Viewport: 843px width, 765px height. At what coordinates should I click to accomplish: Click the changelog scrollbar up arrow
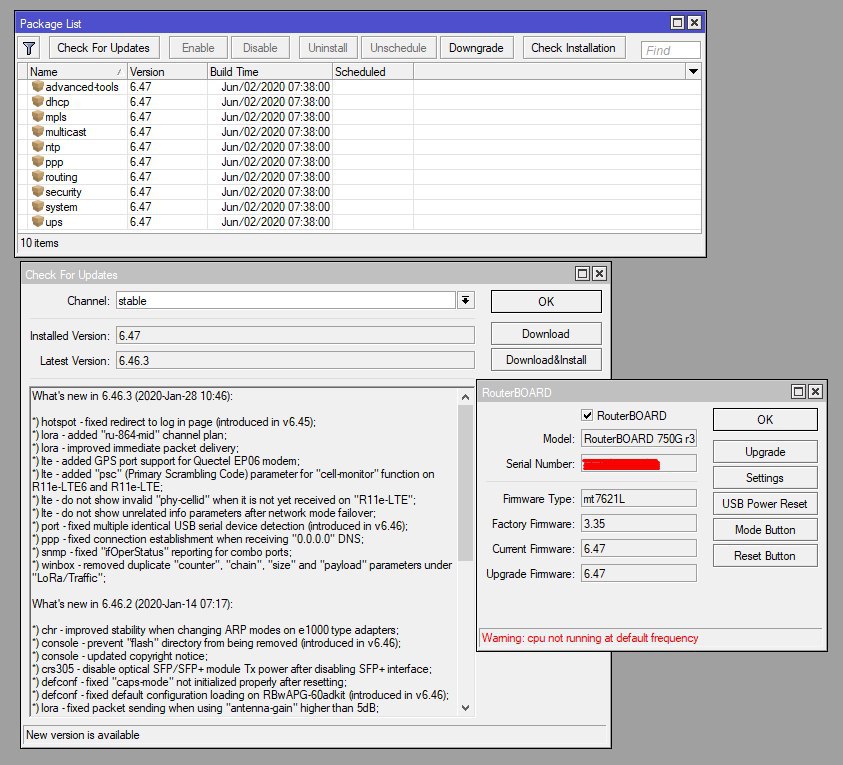pos(466,397)
